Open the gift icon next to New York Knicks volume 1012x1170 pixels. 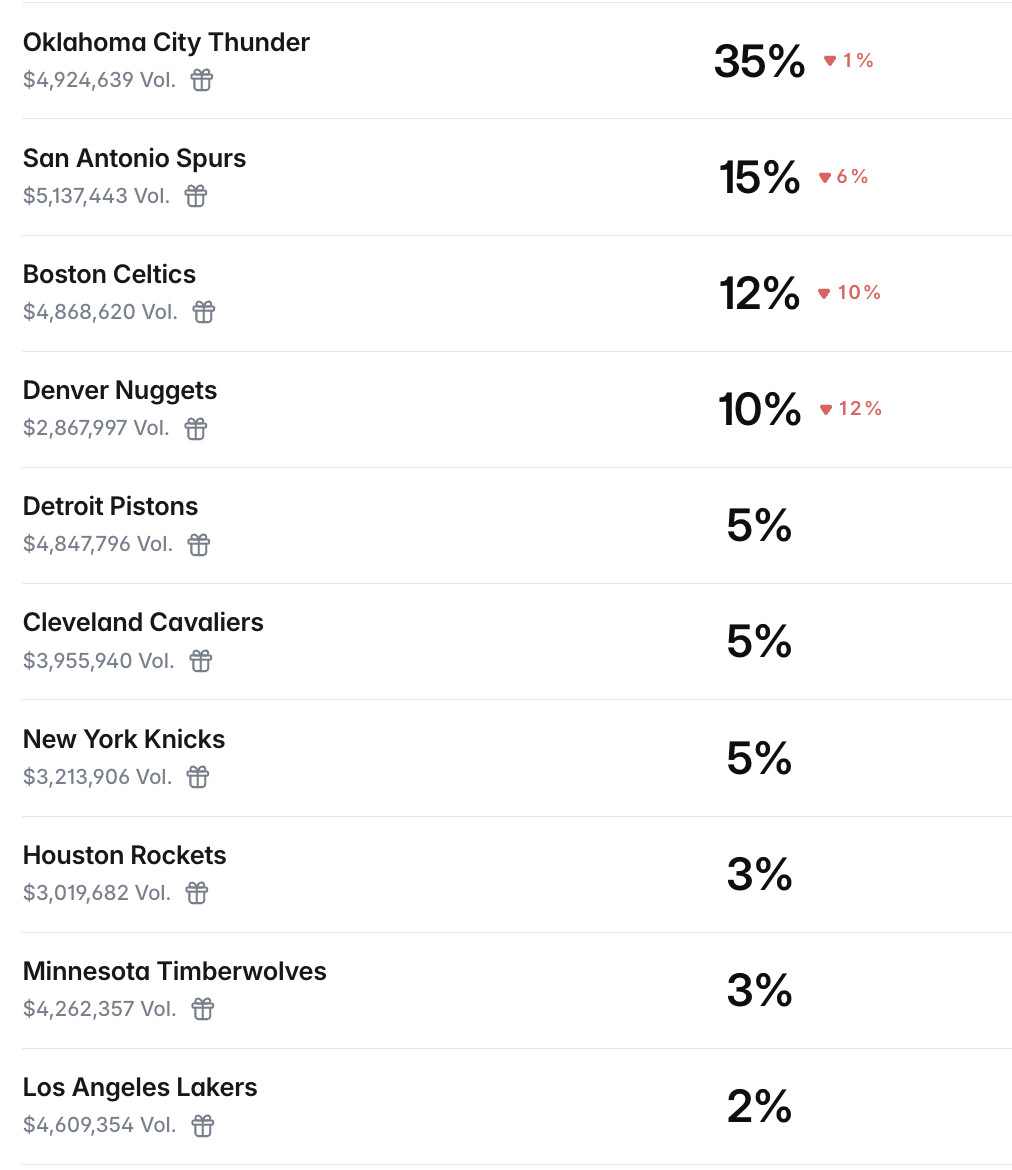[198, 776]
